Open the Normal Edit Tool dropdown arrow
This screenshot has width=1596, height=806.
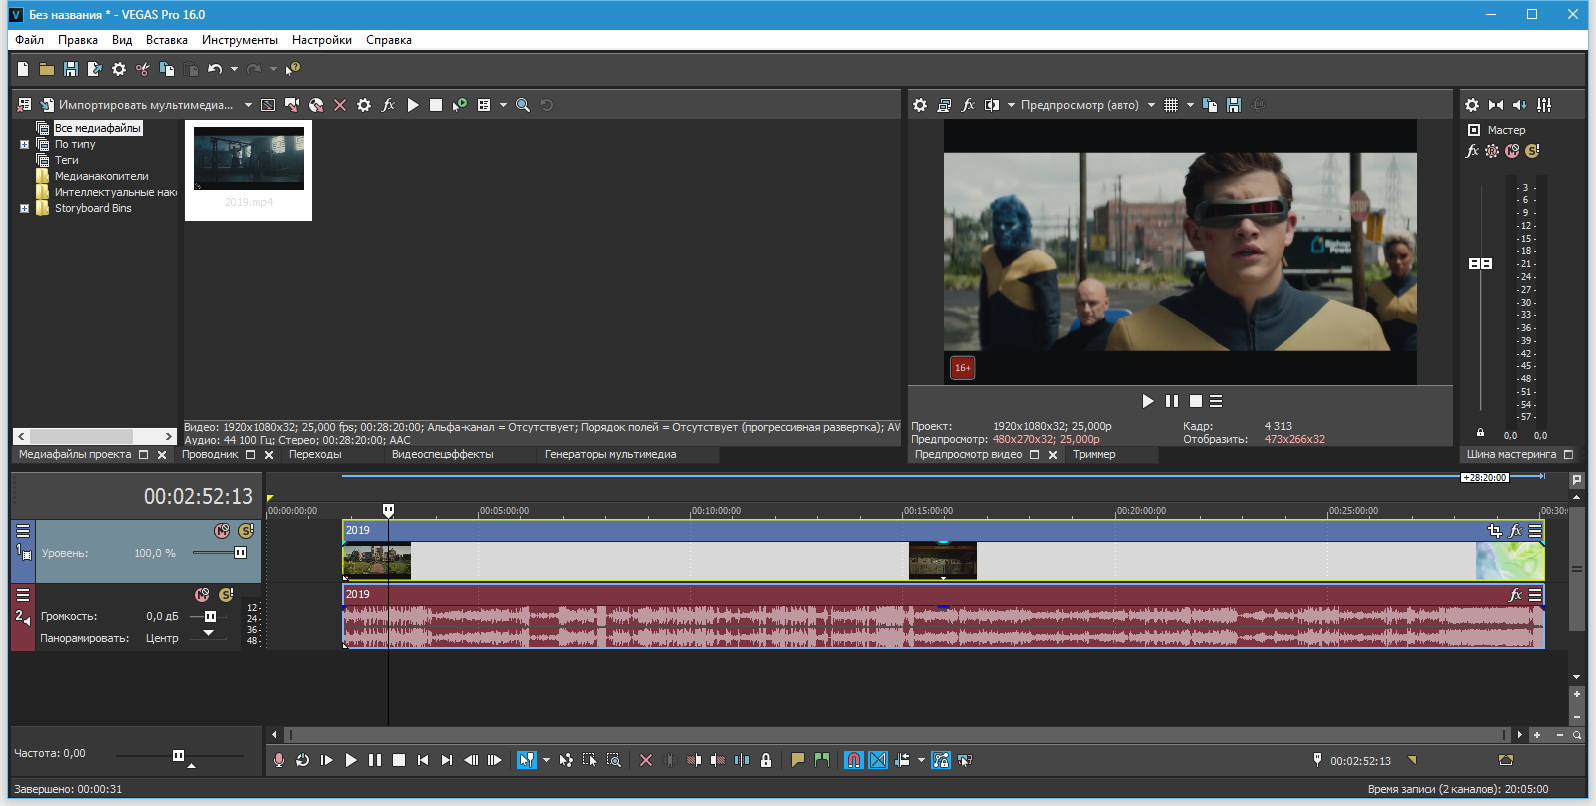546,760
